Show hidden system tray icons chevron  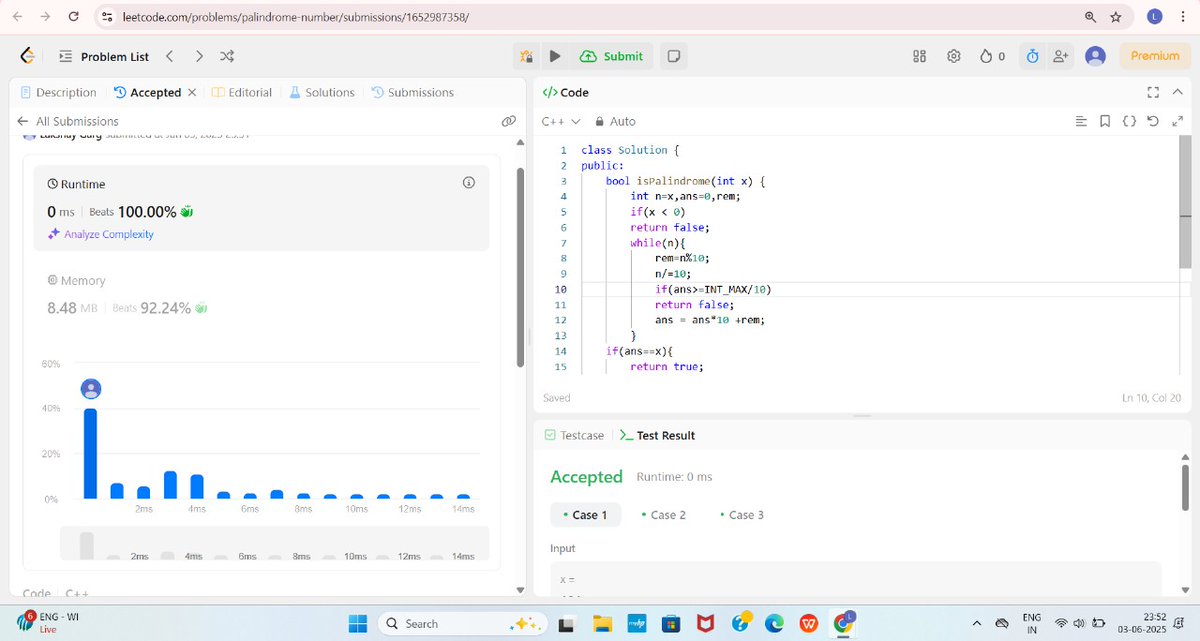click(x=977, y=623)
